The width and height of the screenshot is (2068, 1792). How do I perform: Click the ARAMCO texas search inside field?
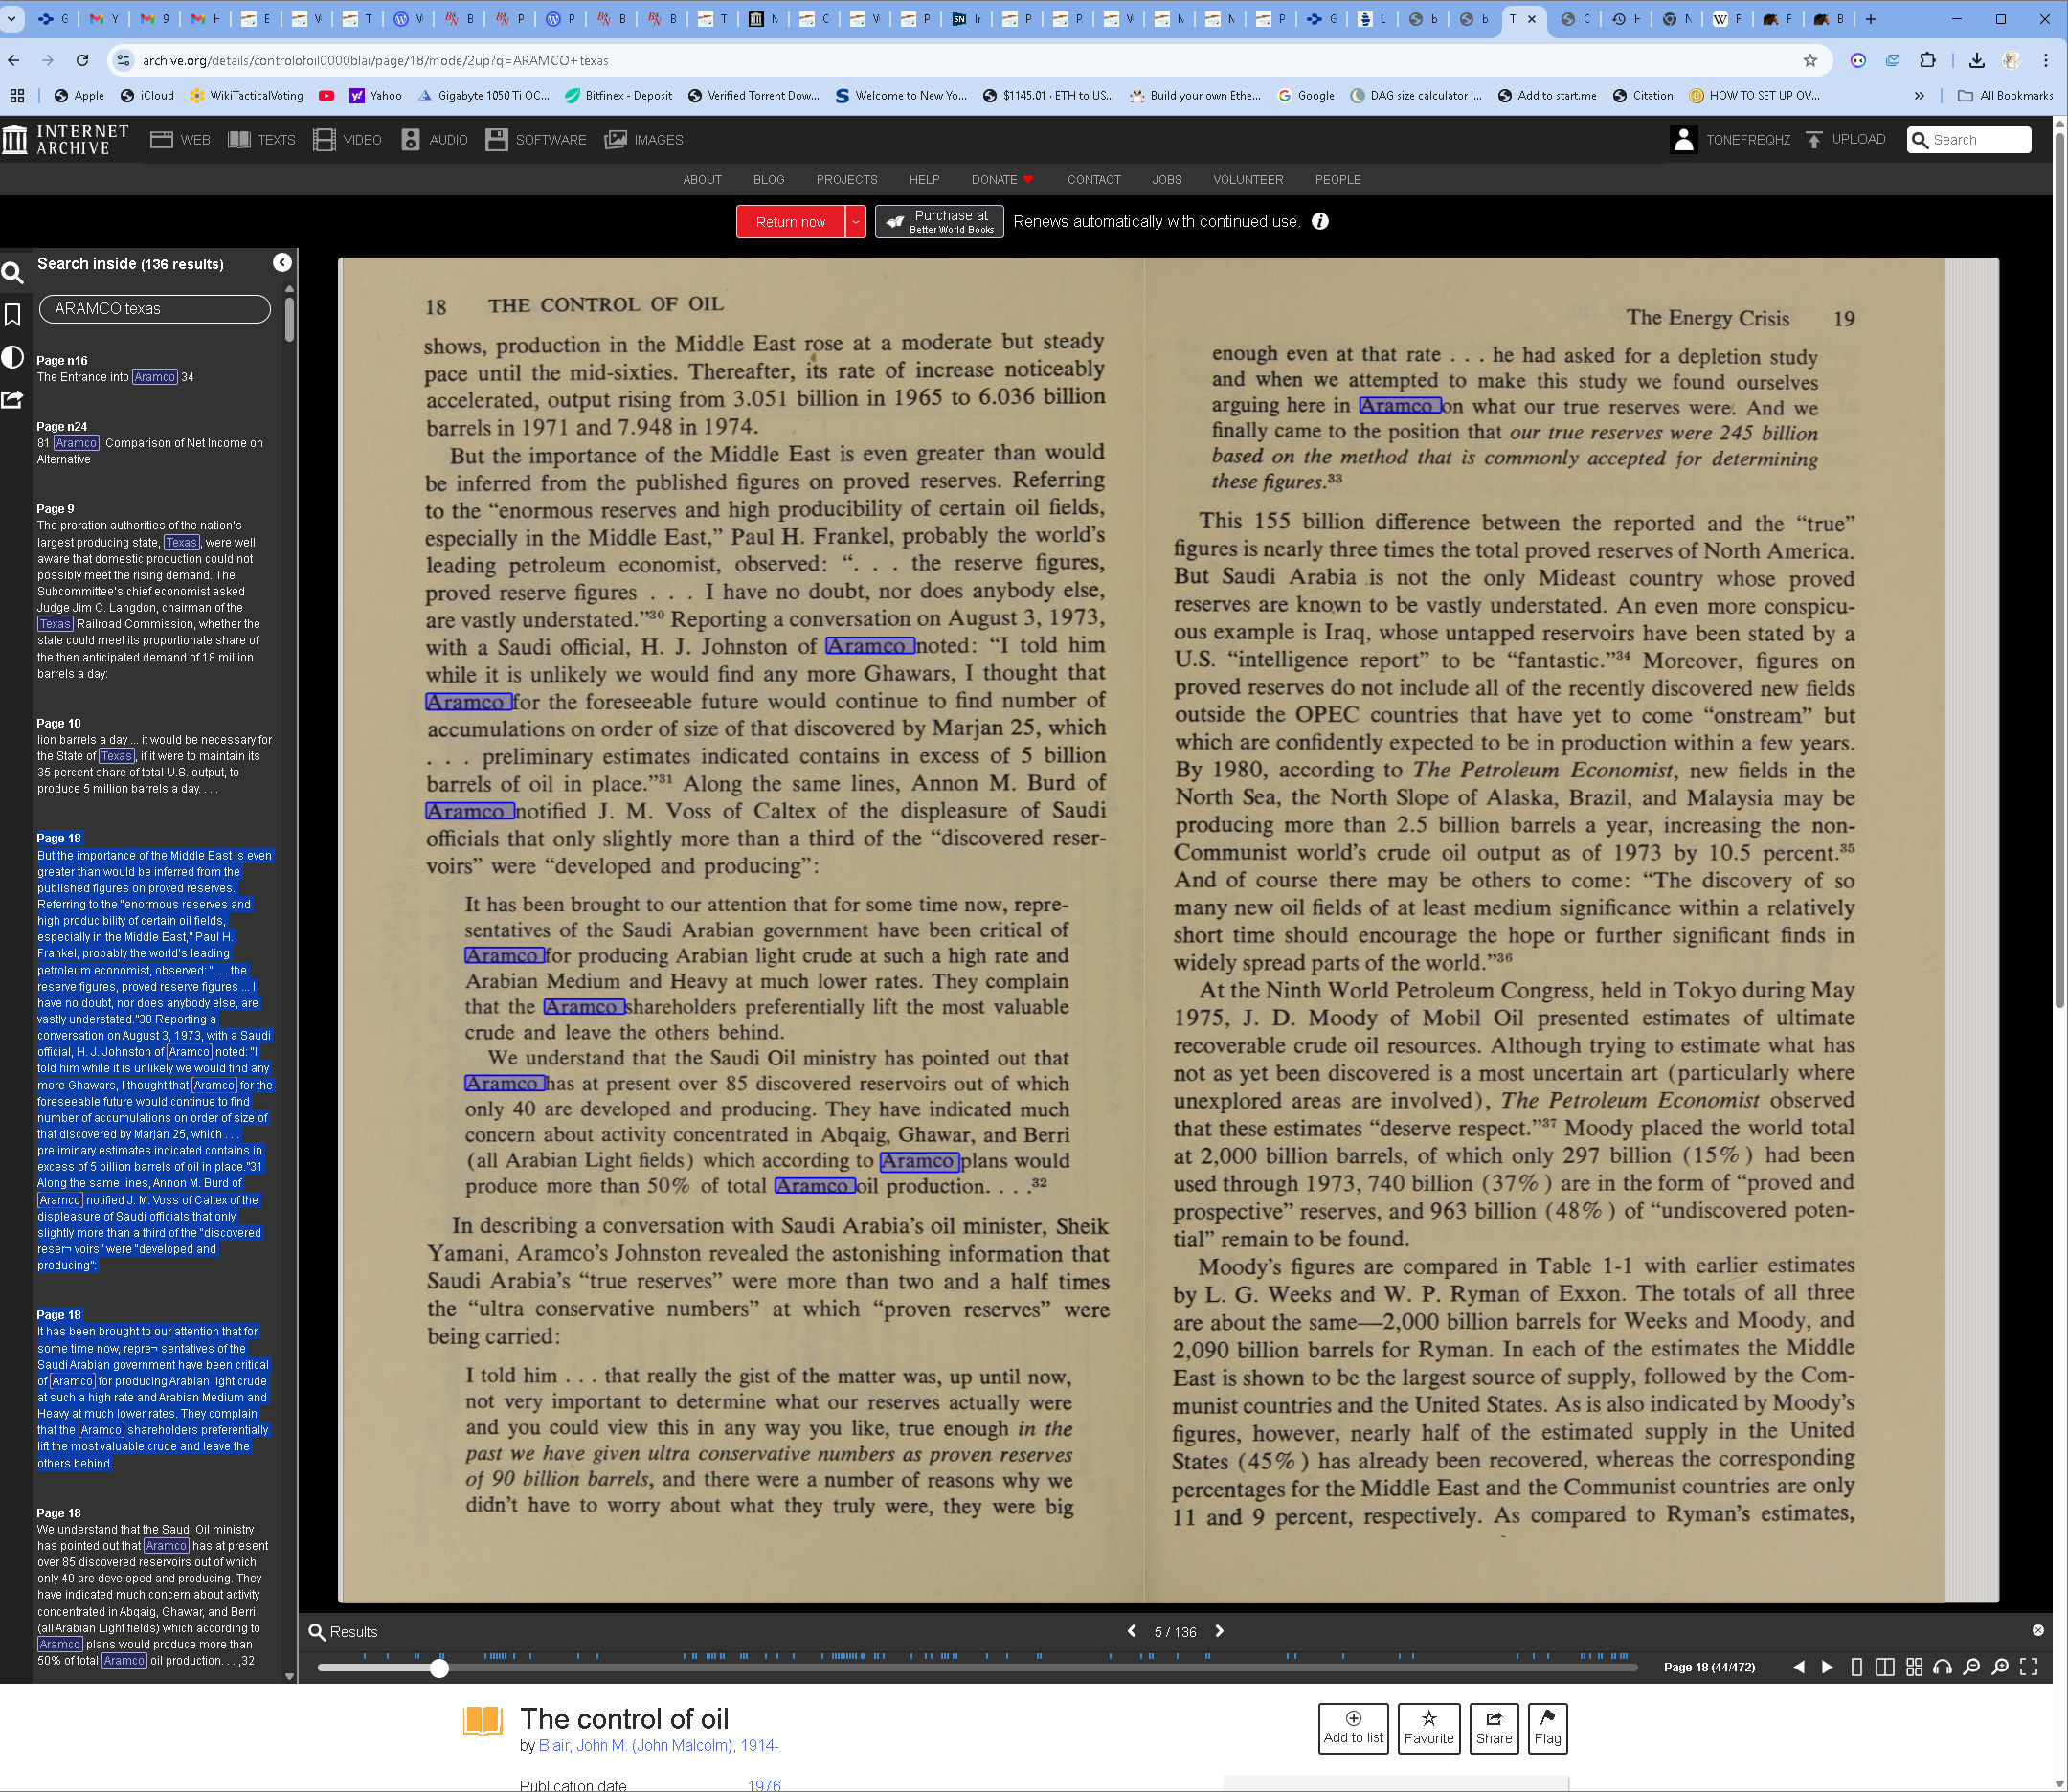coord(155,309)
